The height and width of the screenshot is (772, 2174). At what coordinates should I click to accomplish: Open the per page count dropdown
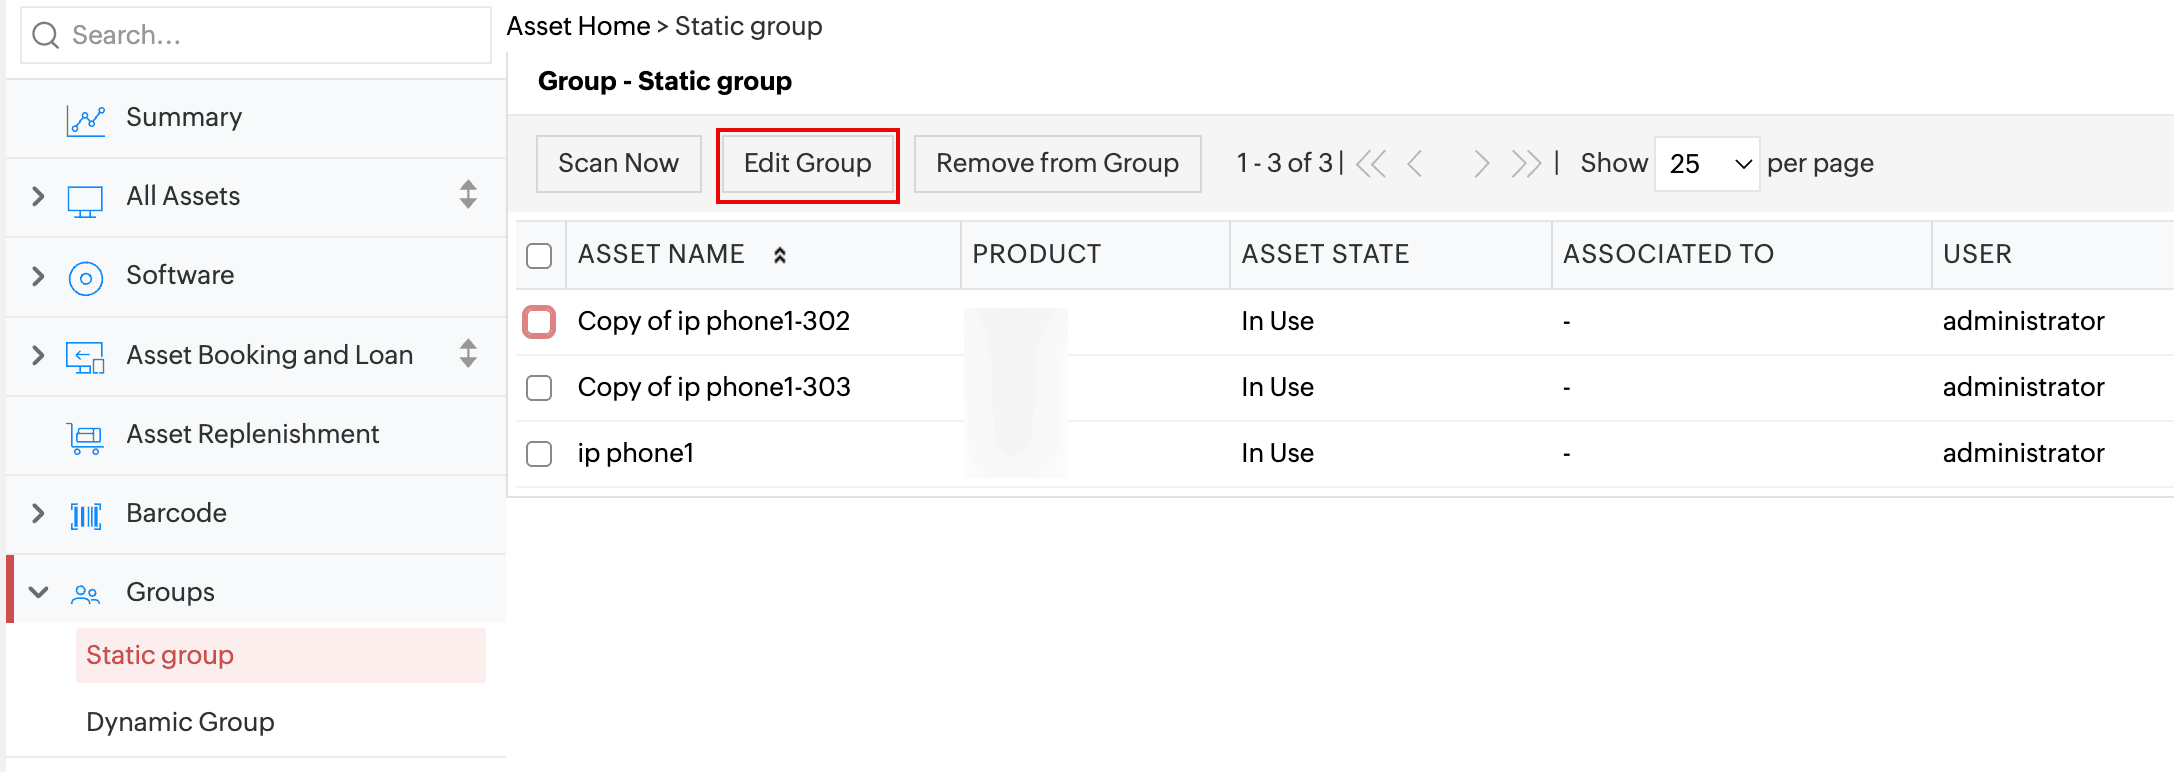[x=1707, y=164]
